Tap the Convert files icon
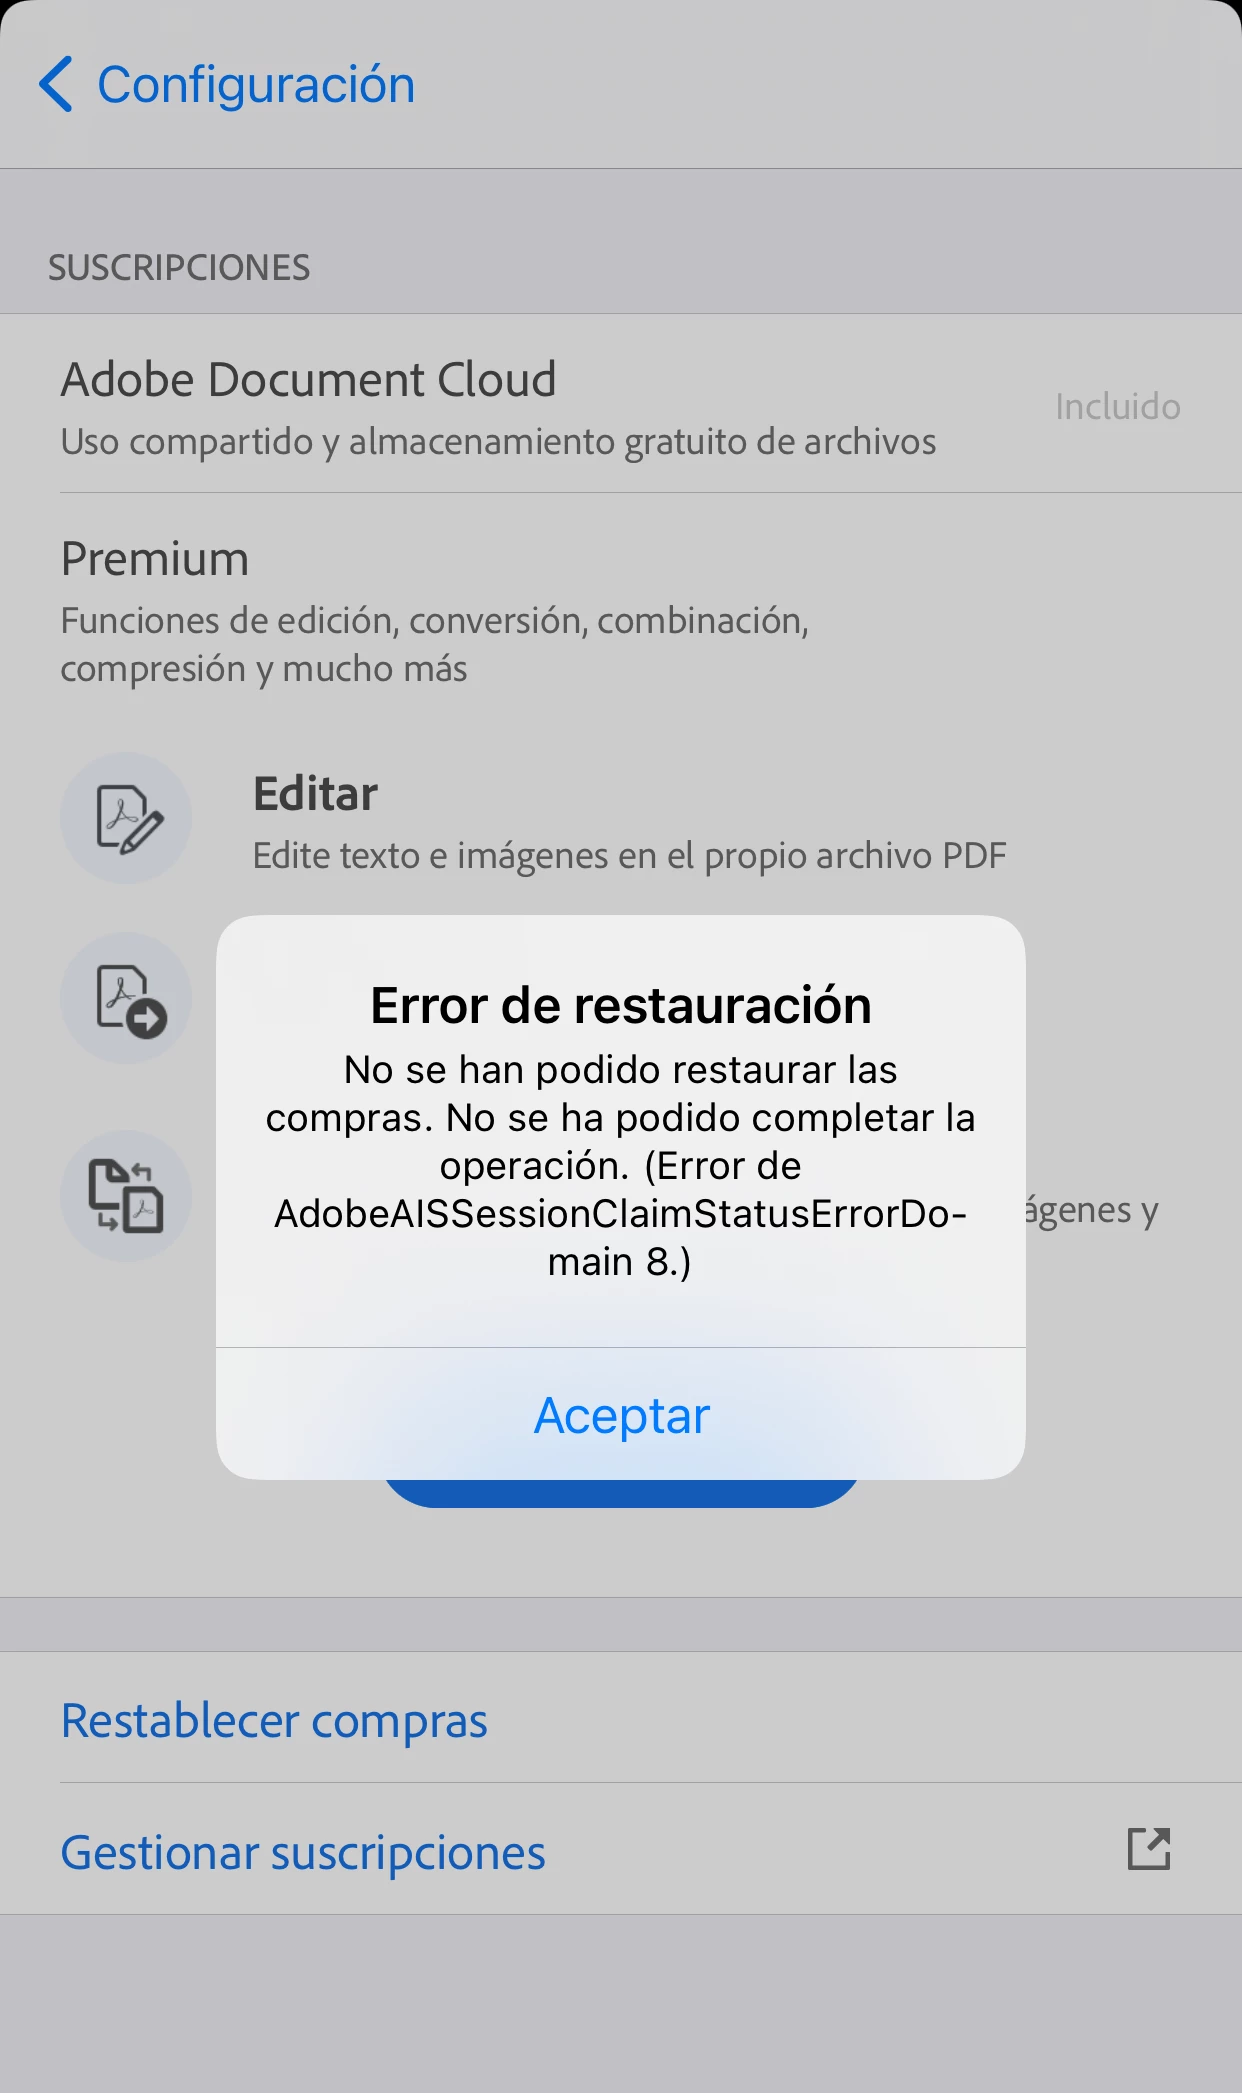 (x=126, y=1196)
